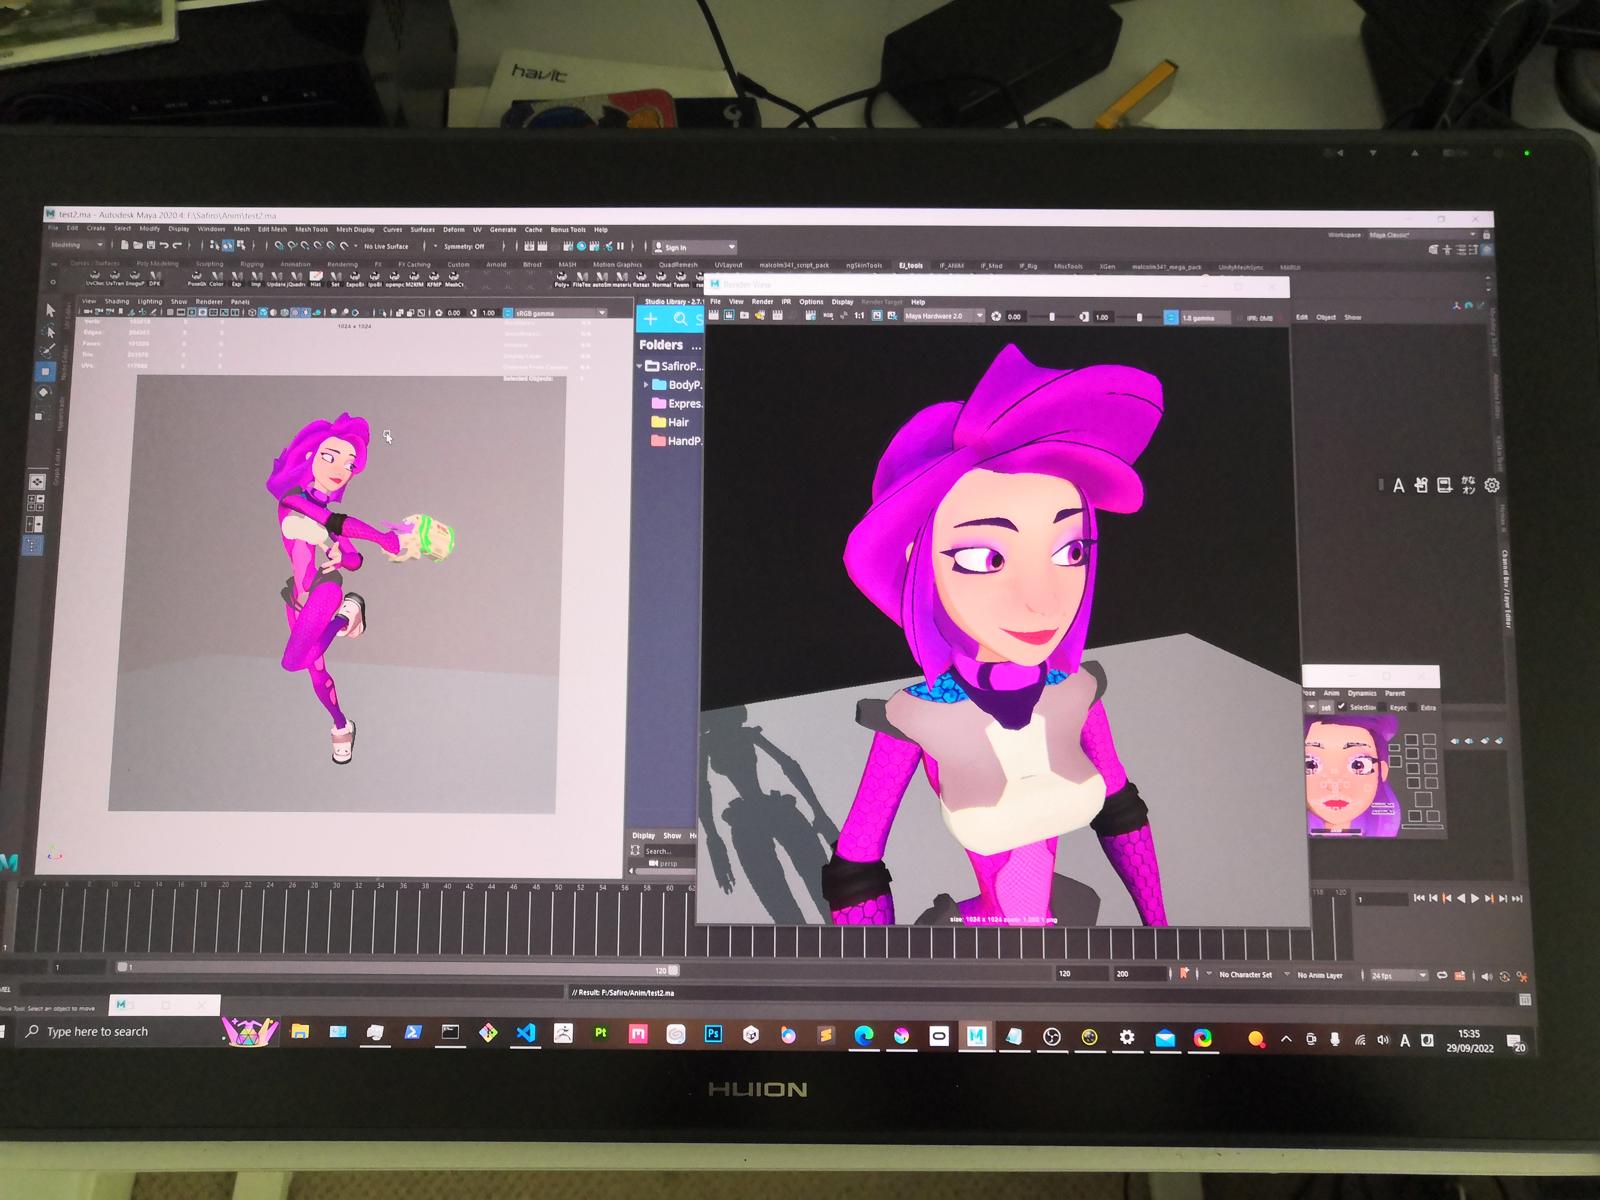Toggle the Selection checkbox in picker window
Viewport: 1600px width, 1200px height.
1342,707
